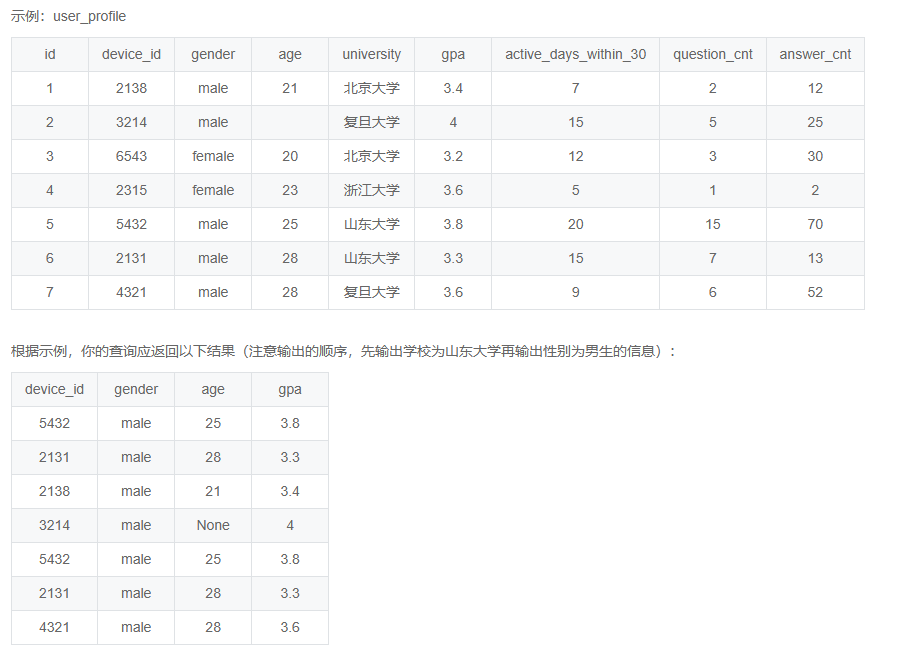Click the answer_cnt value '13'
The height and width of the screenshot is (663, 914).
coord(815,258)
